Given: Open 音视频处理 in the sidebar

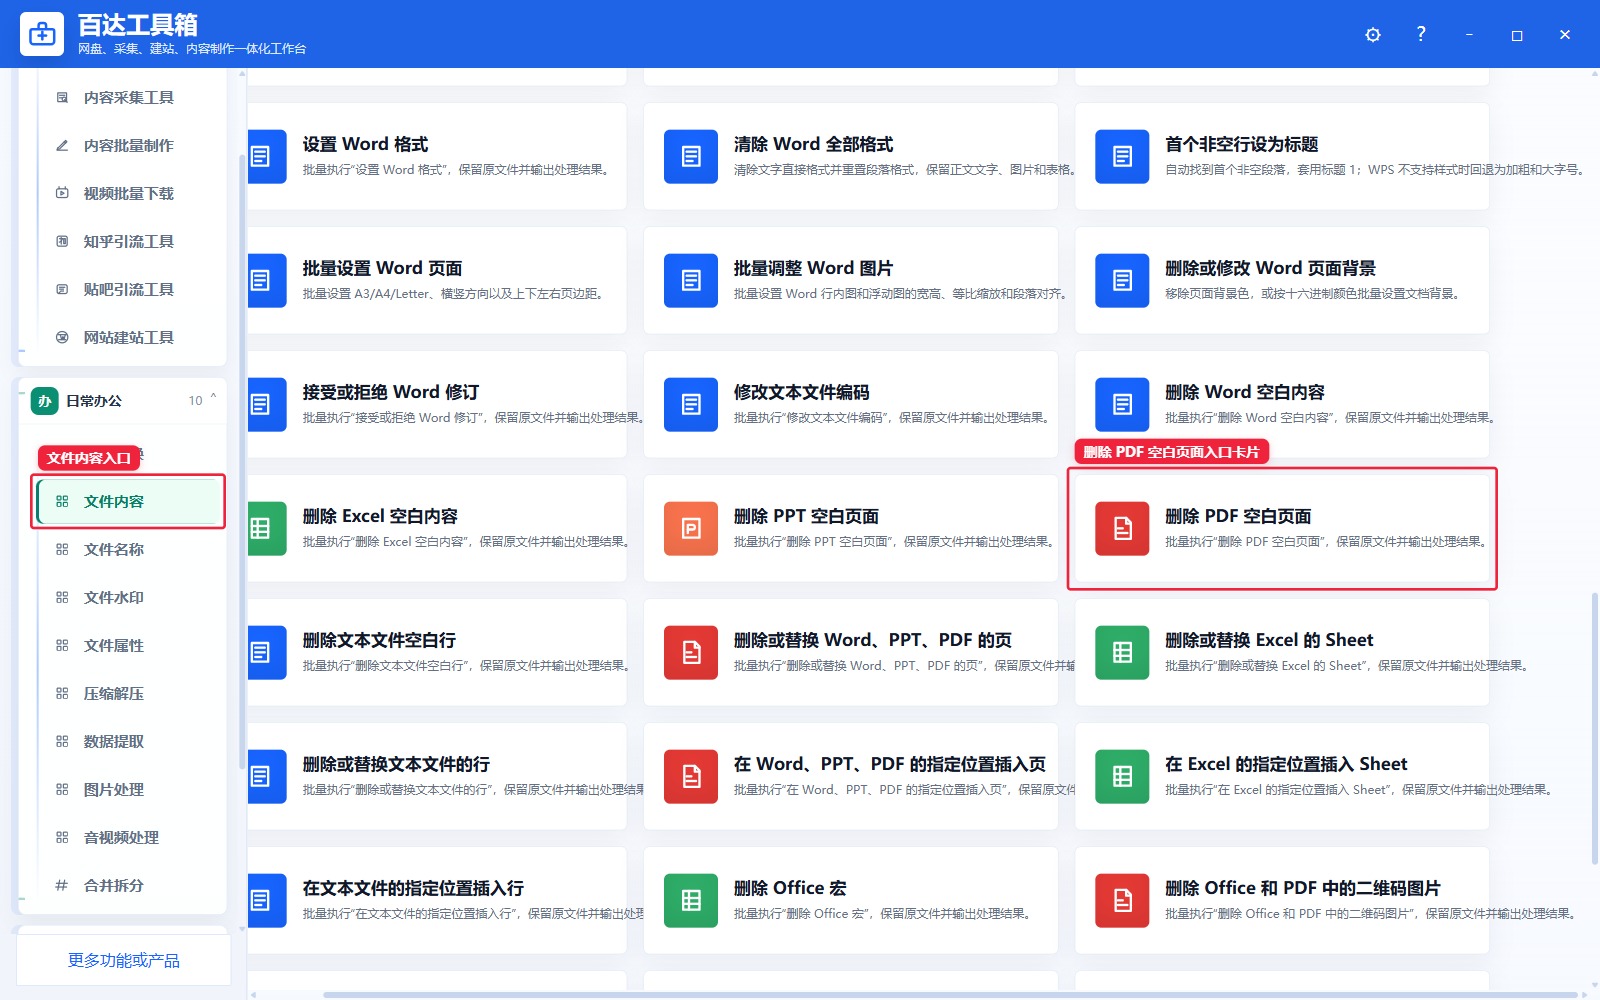Looking at the screenshot, I should tap(128, 837).
